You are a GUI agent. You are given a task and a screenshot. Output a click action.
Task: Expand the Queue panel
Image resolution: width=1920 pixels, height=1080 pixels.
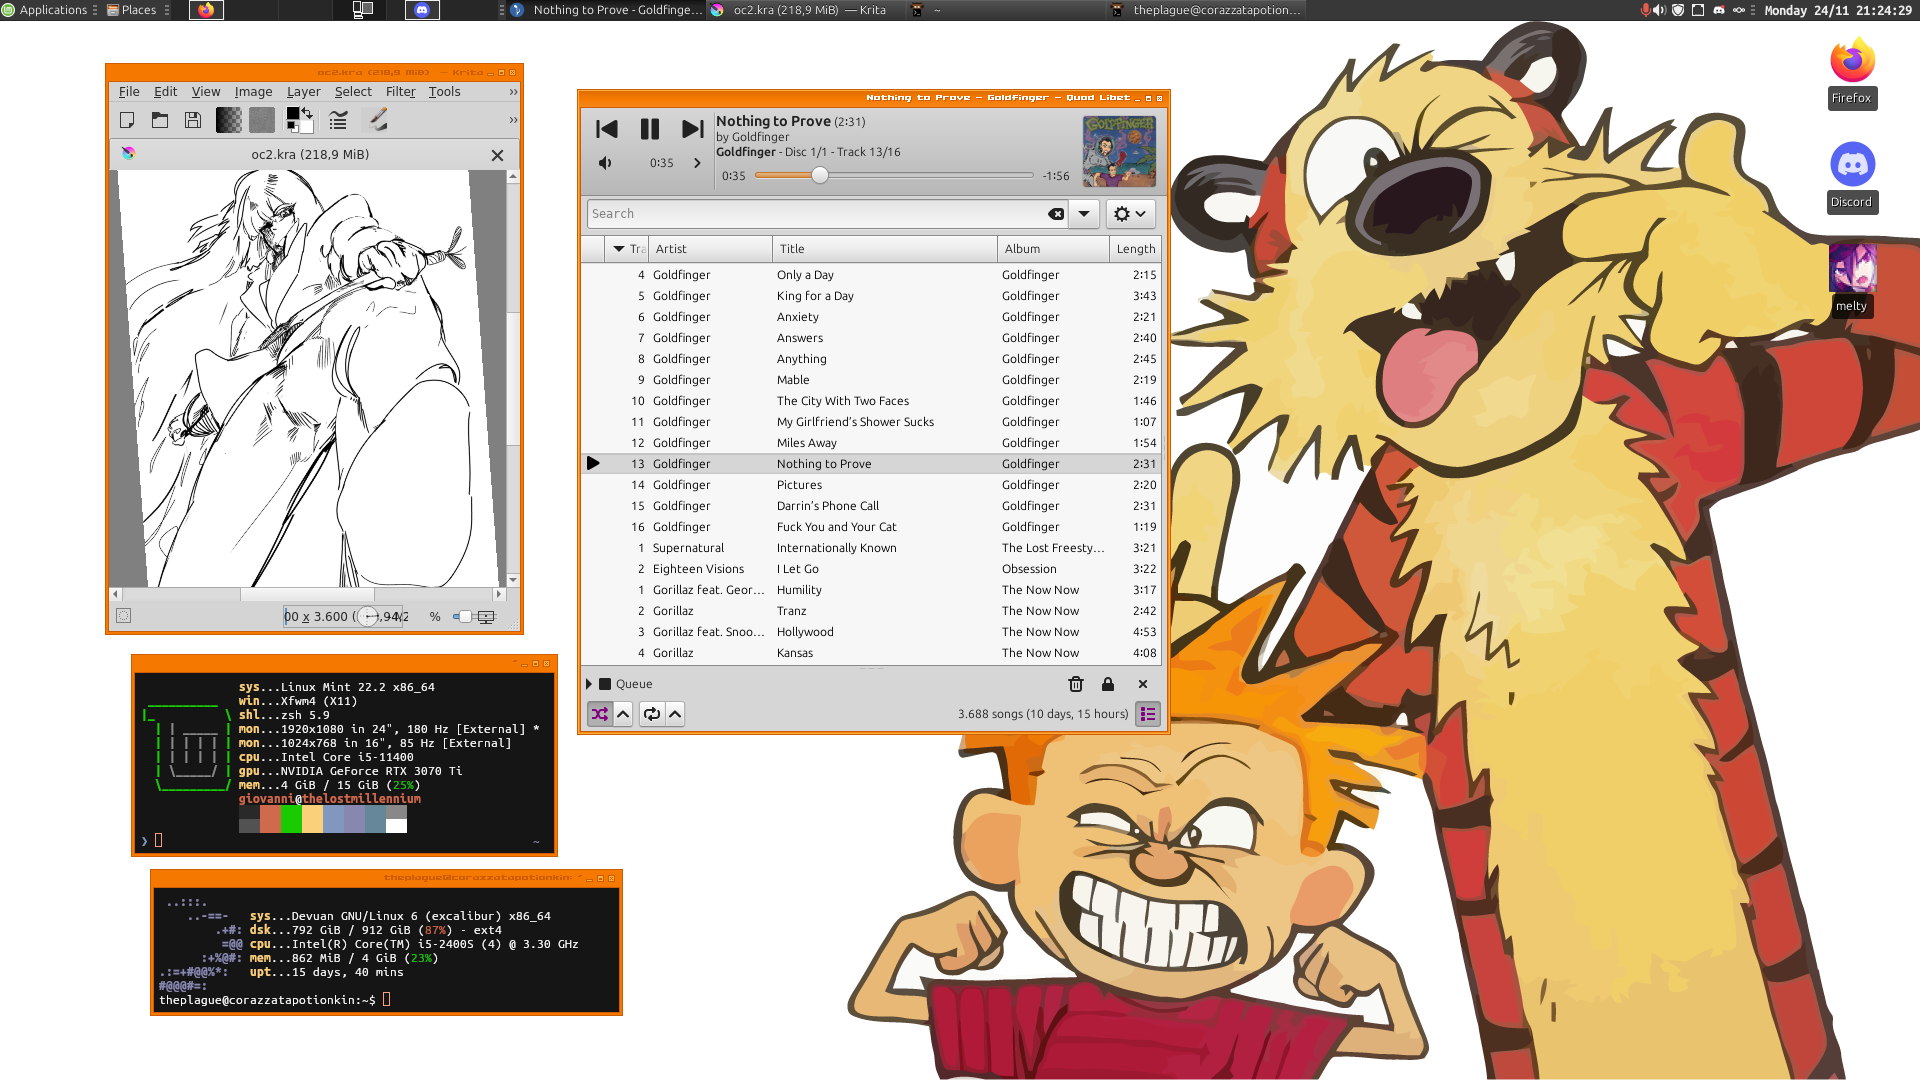point(589,684)
